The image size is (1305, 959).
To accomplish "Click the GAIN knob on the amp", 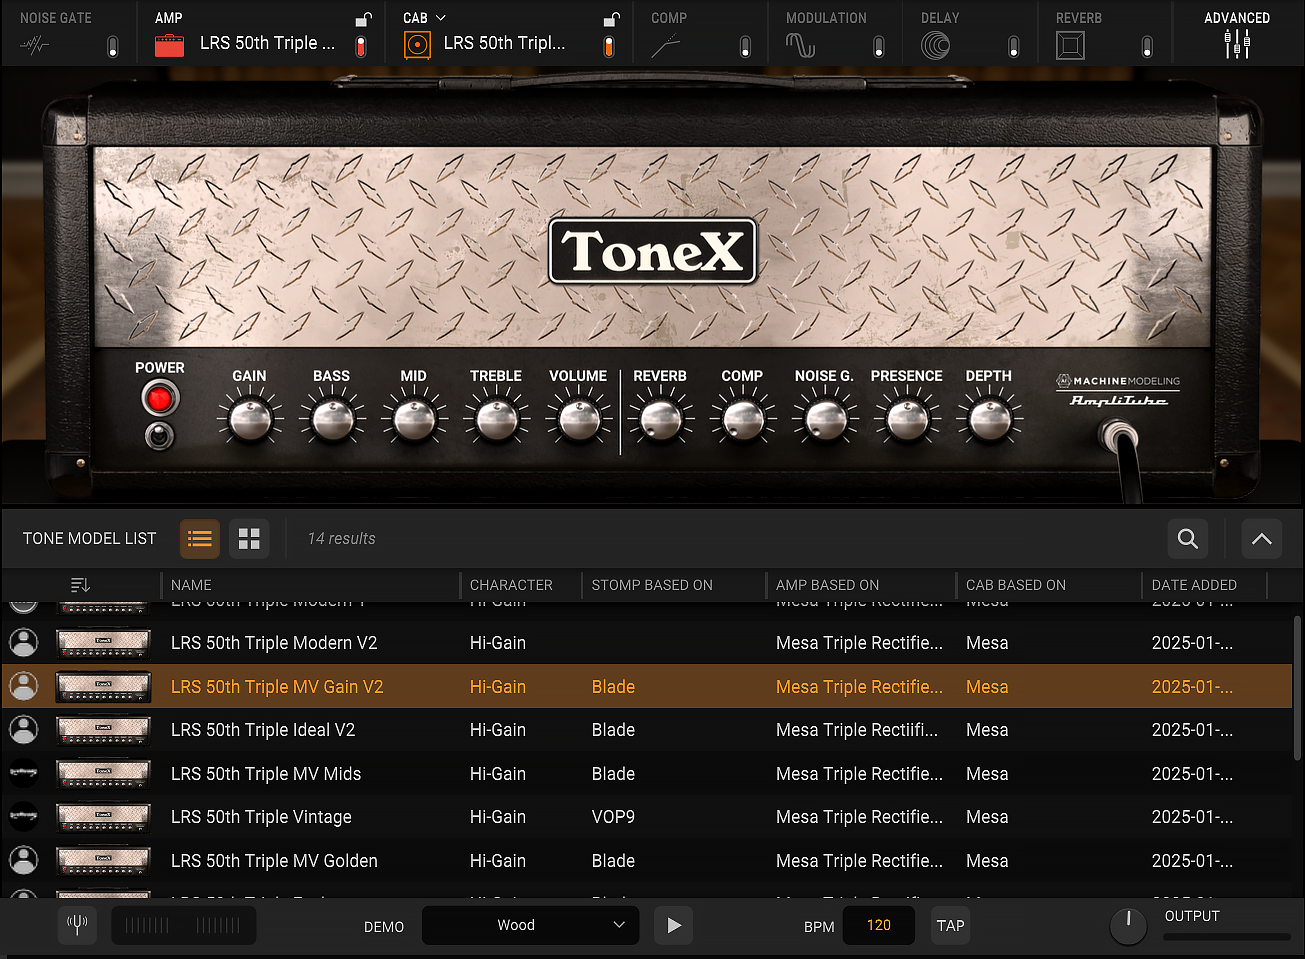I will pos(250,420).
